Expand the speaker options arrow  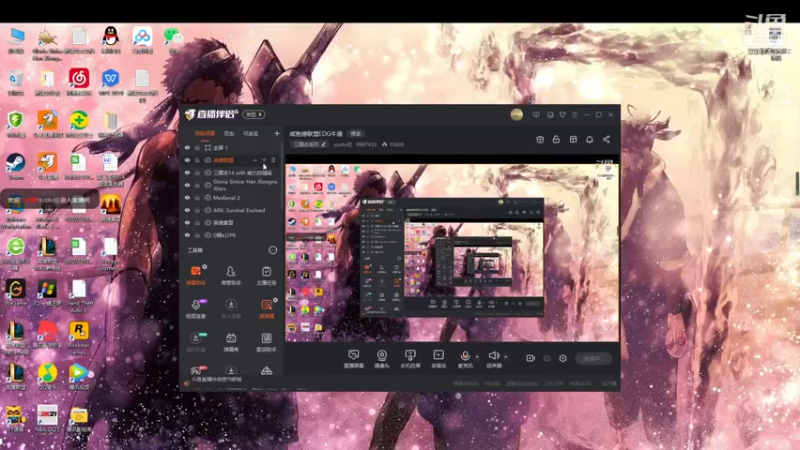point(506,357)
